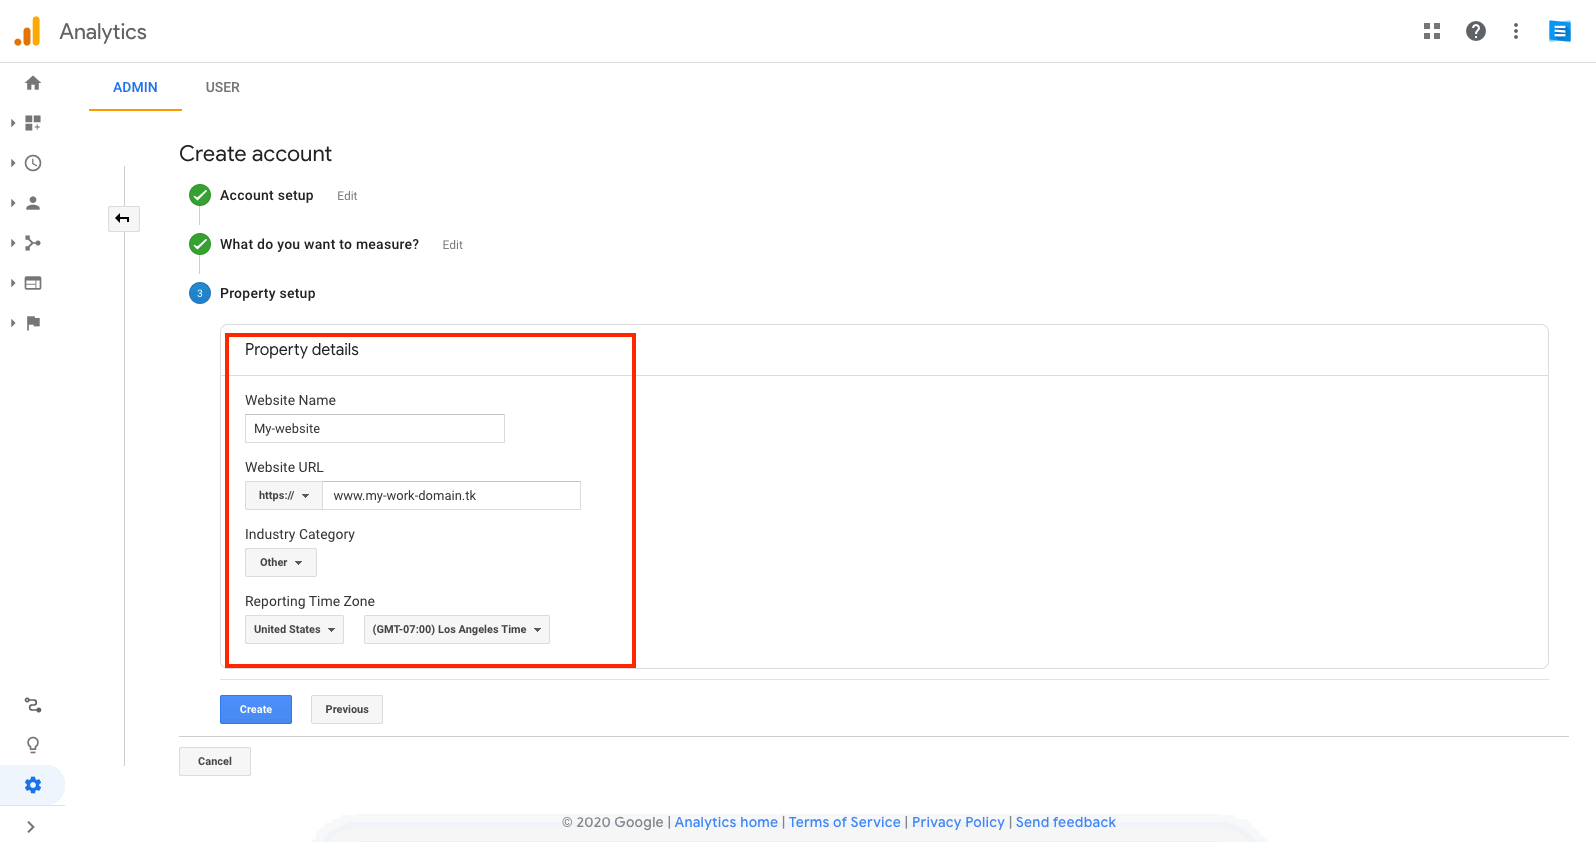This screenshot has height=842, width=1596.
Task: Open Conversions flag icon in the sidebar
Action: coord(33,323)
